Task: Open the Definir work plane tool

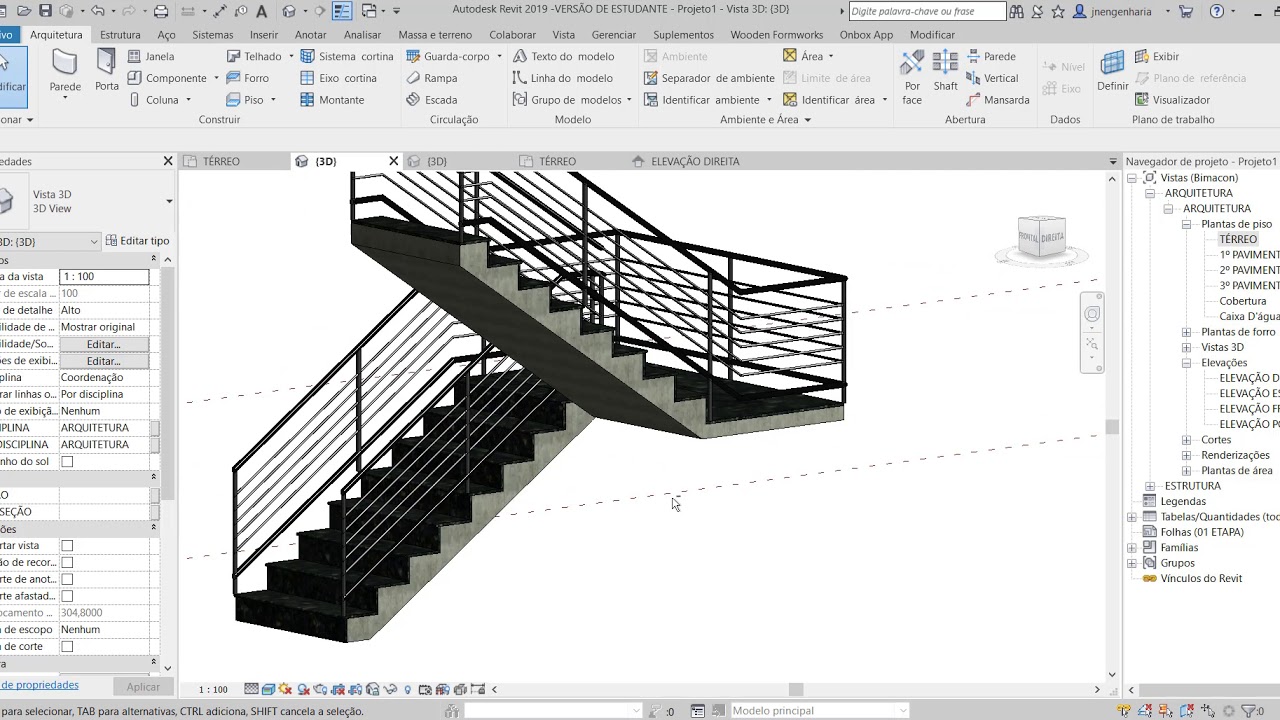Action: coord(1113,71)
